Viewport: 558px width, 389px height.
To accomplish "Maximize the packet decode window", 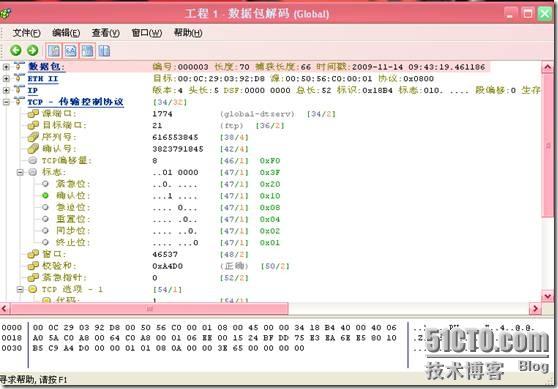I will (528, 14).
